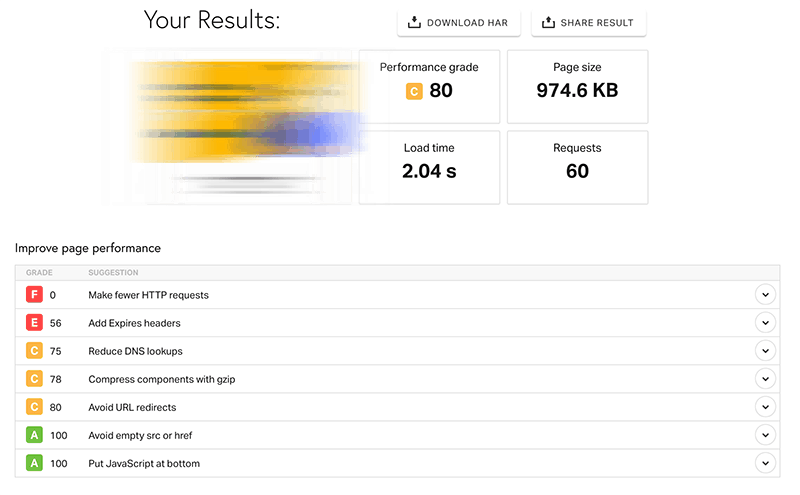Screen dimensions: 800x495
Task: Click the 'Improve page performance' heading
Action: (x=88, y=249)
